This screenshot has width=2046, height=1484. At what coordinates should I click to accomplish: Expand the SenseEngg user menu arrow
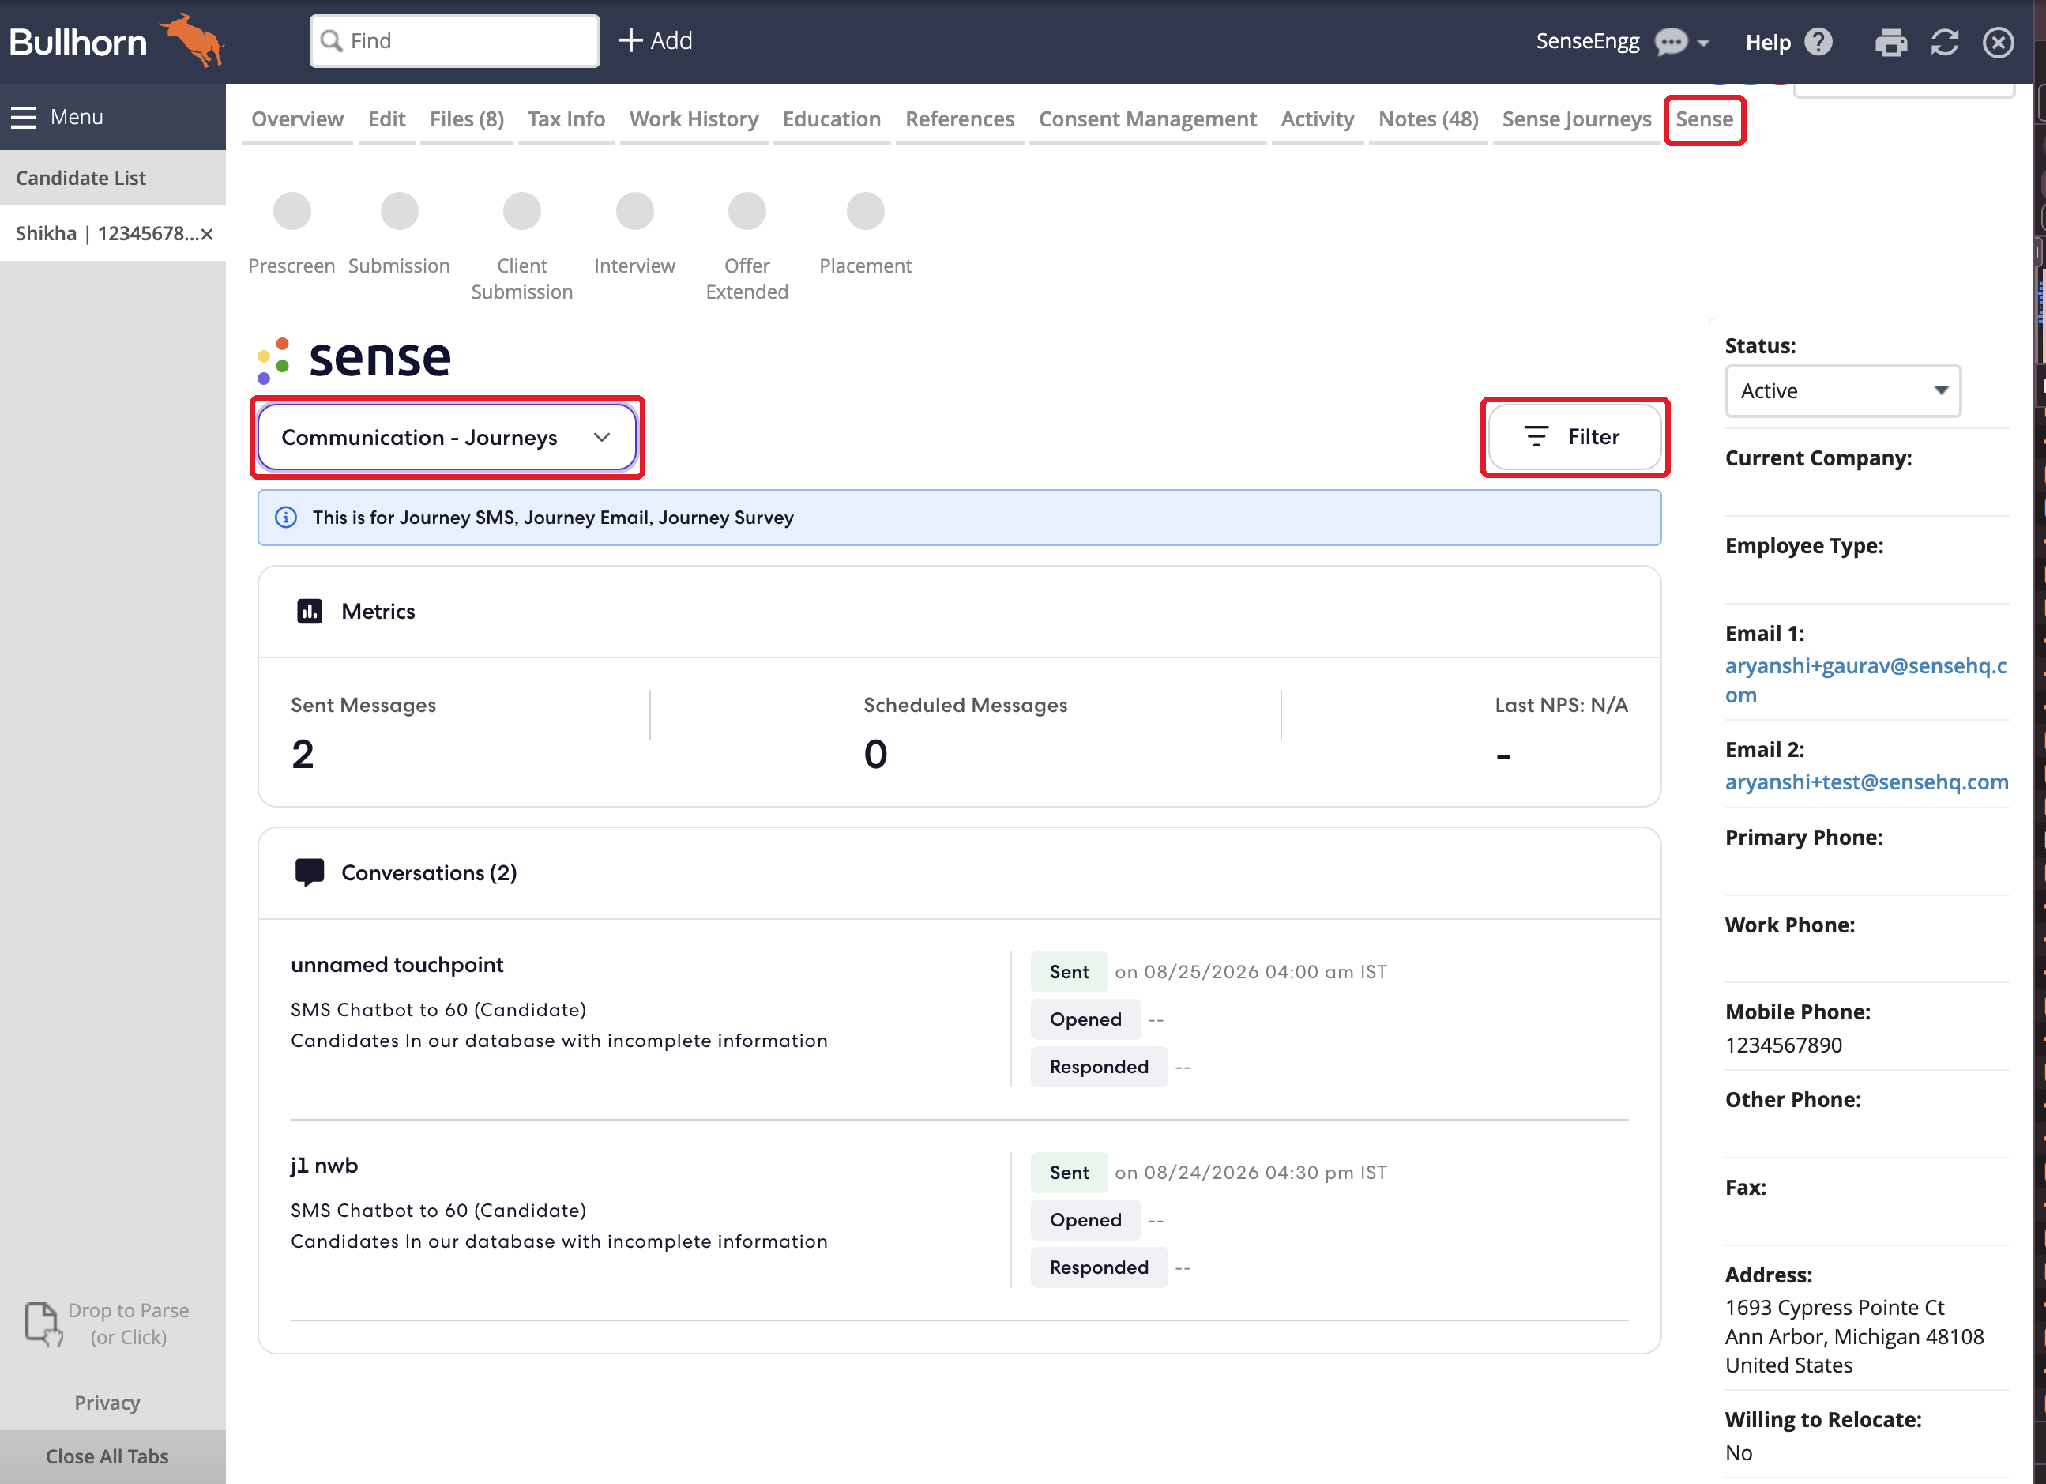[x=1703, y=43]
